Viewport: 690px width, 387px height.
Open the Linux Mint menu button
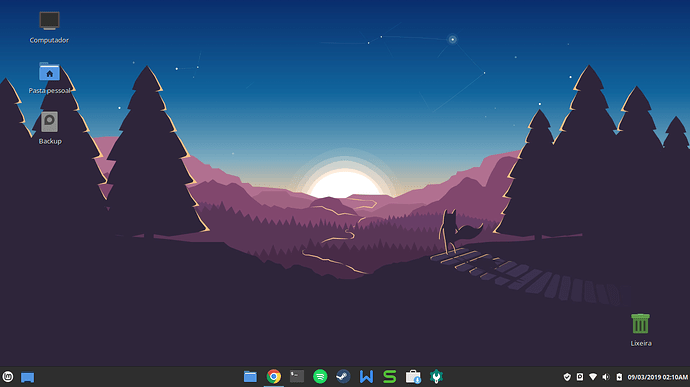[x=8, y=377]
